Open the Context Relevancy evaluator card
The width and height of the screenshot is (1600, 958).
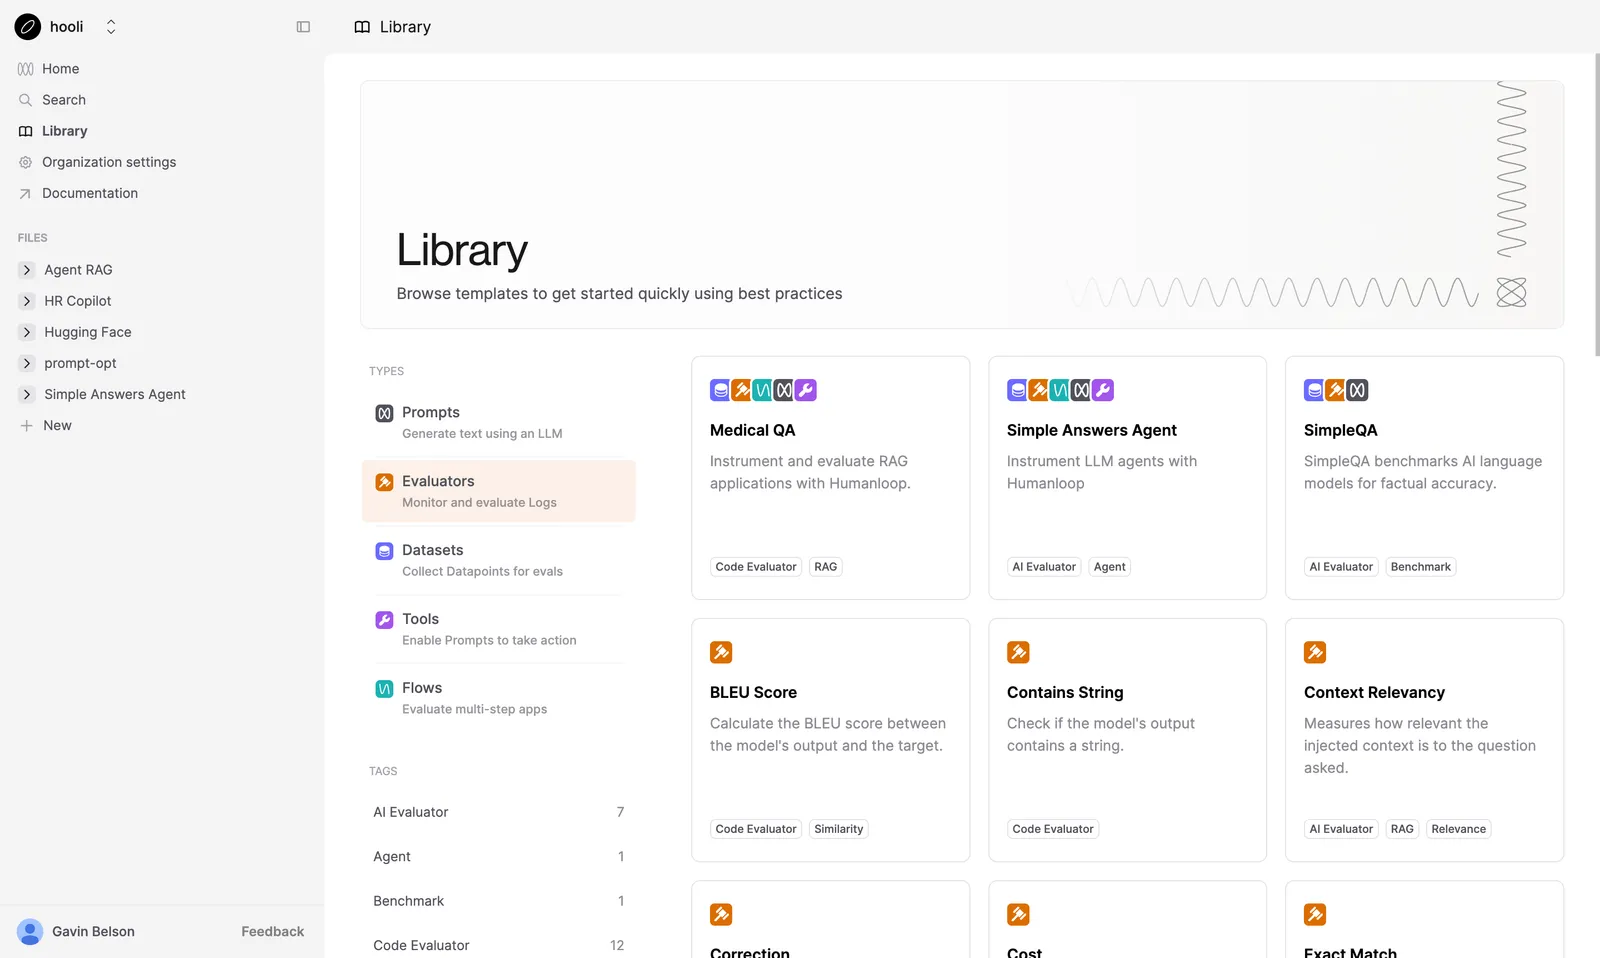1424,740
